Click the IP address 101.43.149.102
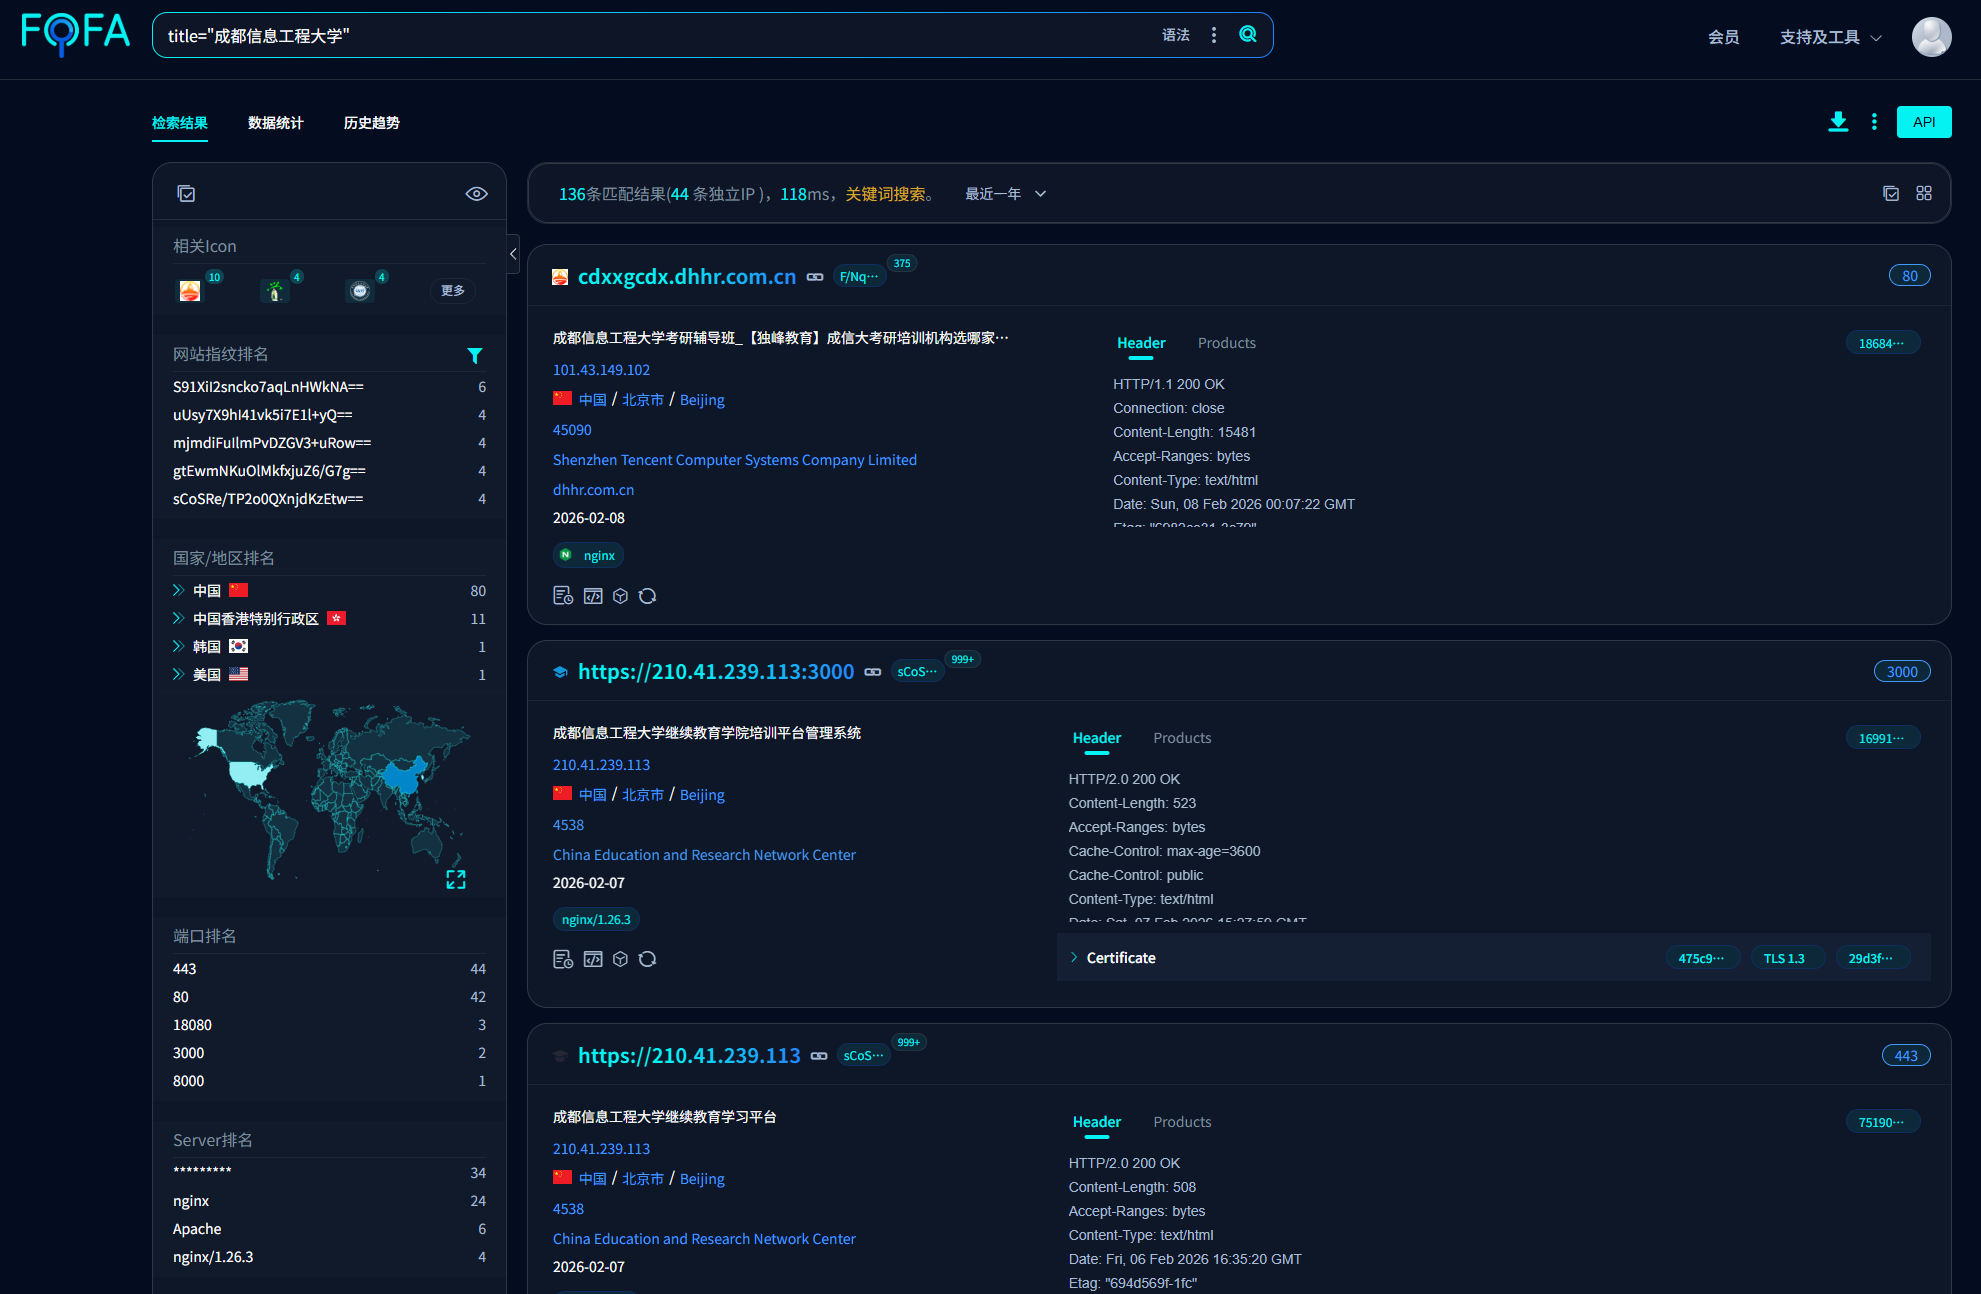 coord(601,370)
